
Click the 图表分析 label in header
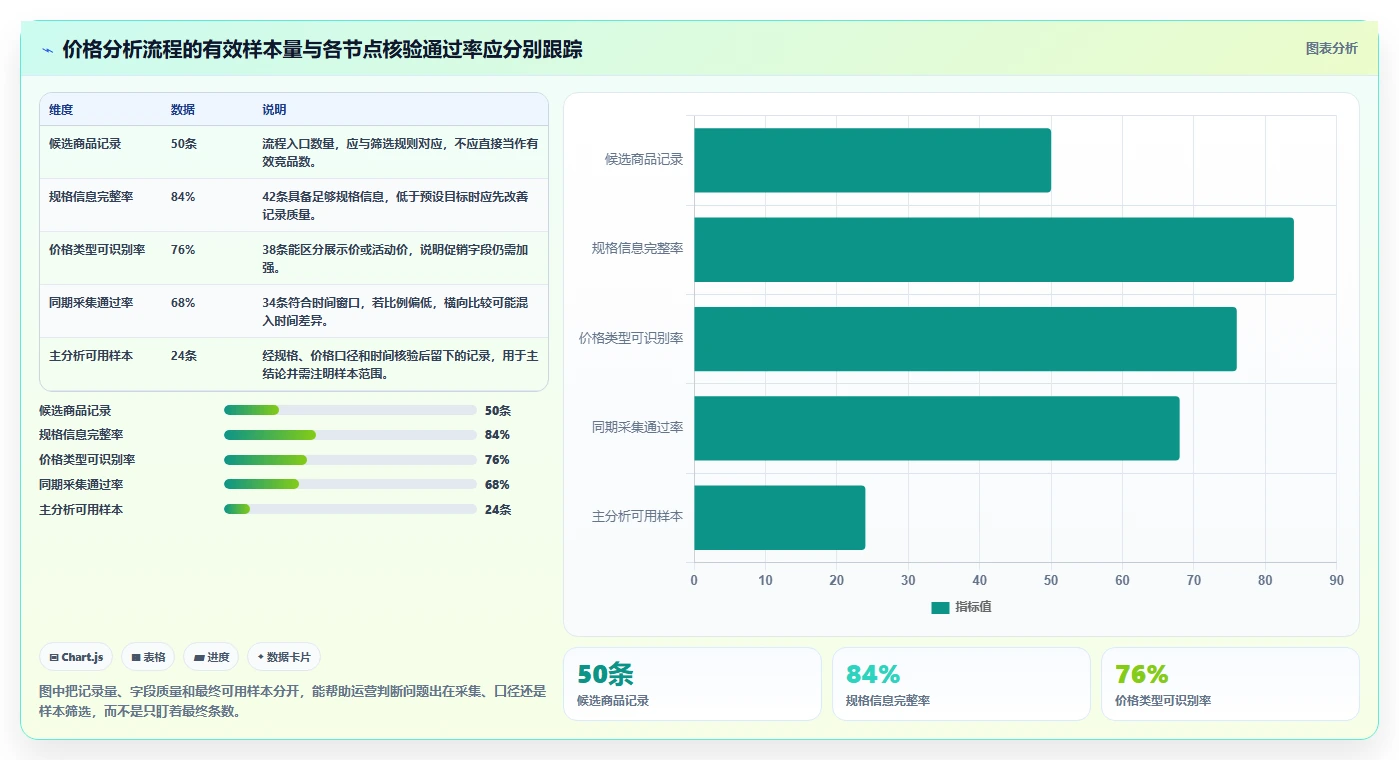(x=1331, y=48)
